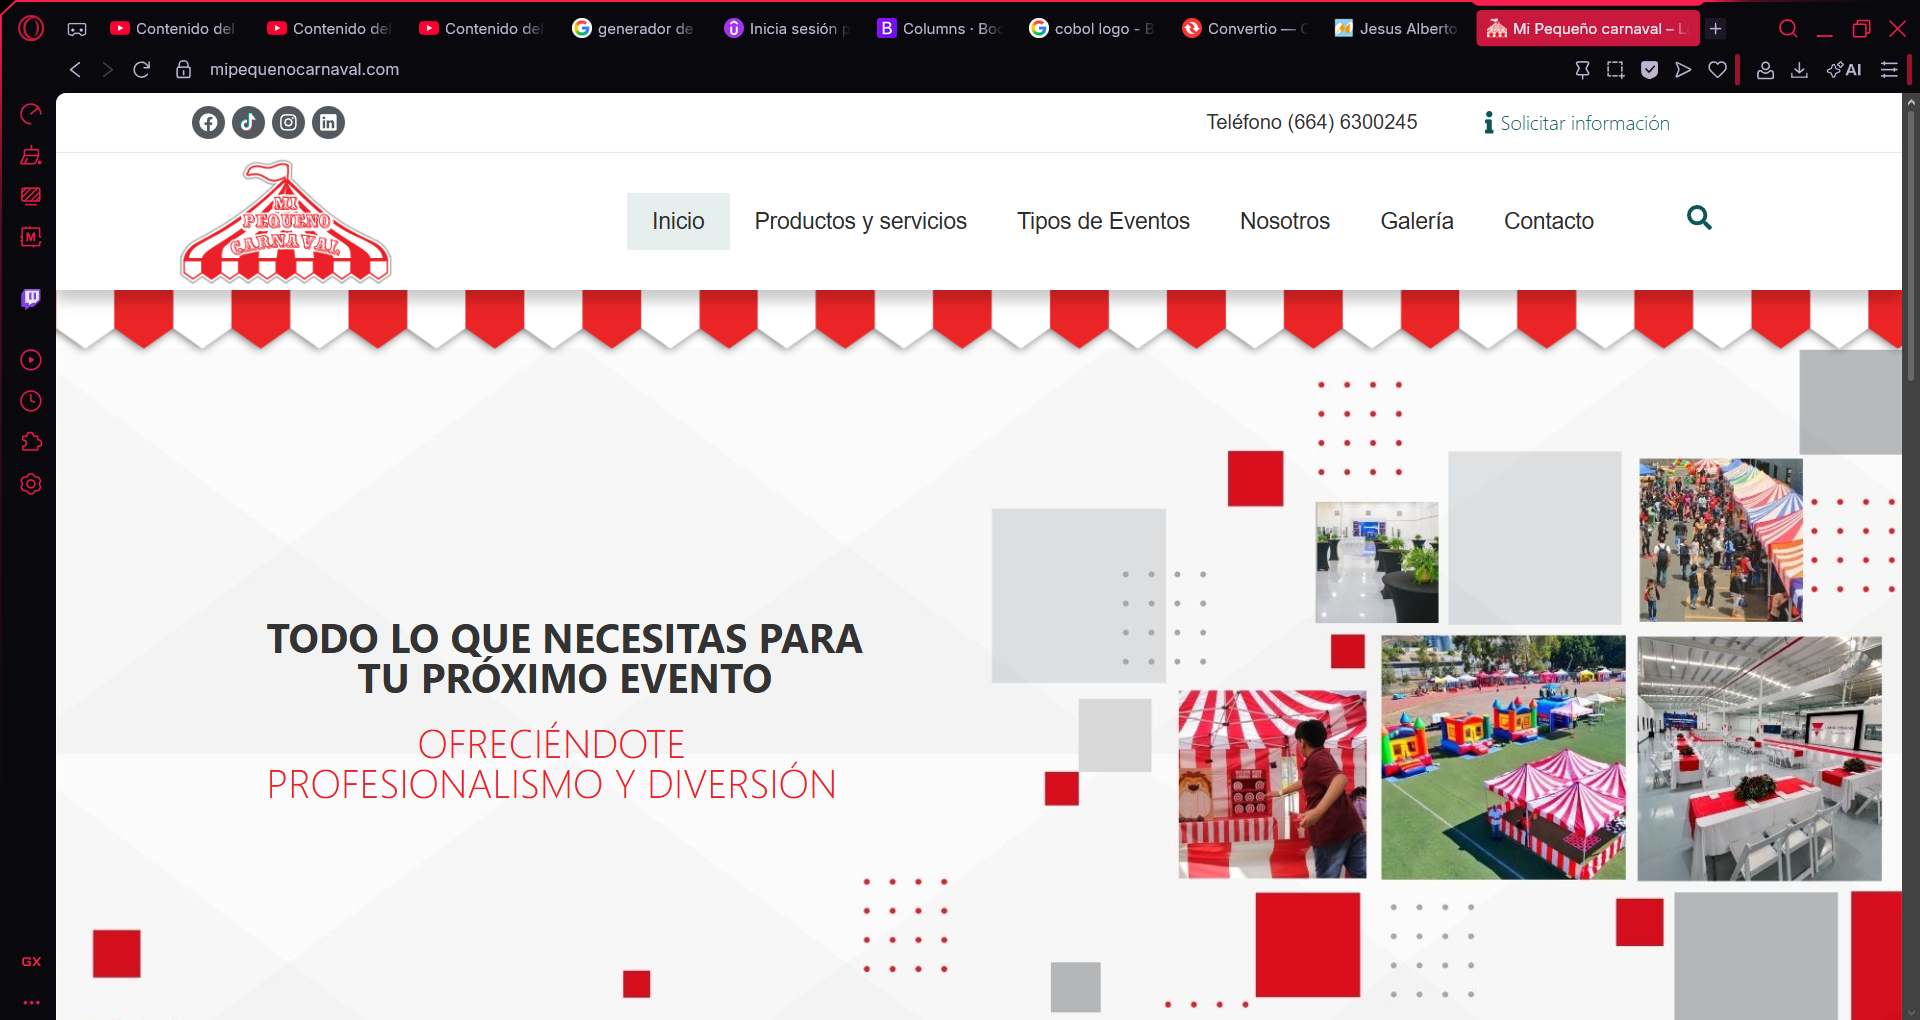Open the Instagram social icon
This screenshot has height=1020, width=1920.
click(288, 123)
